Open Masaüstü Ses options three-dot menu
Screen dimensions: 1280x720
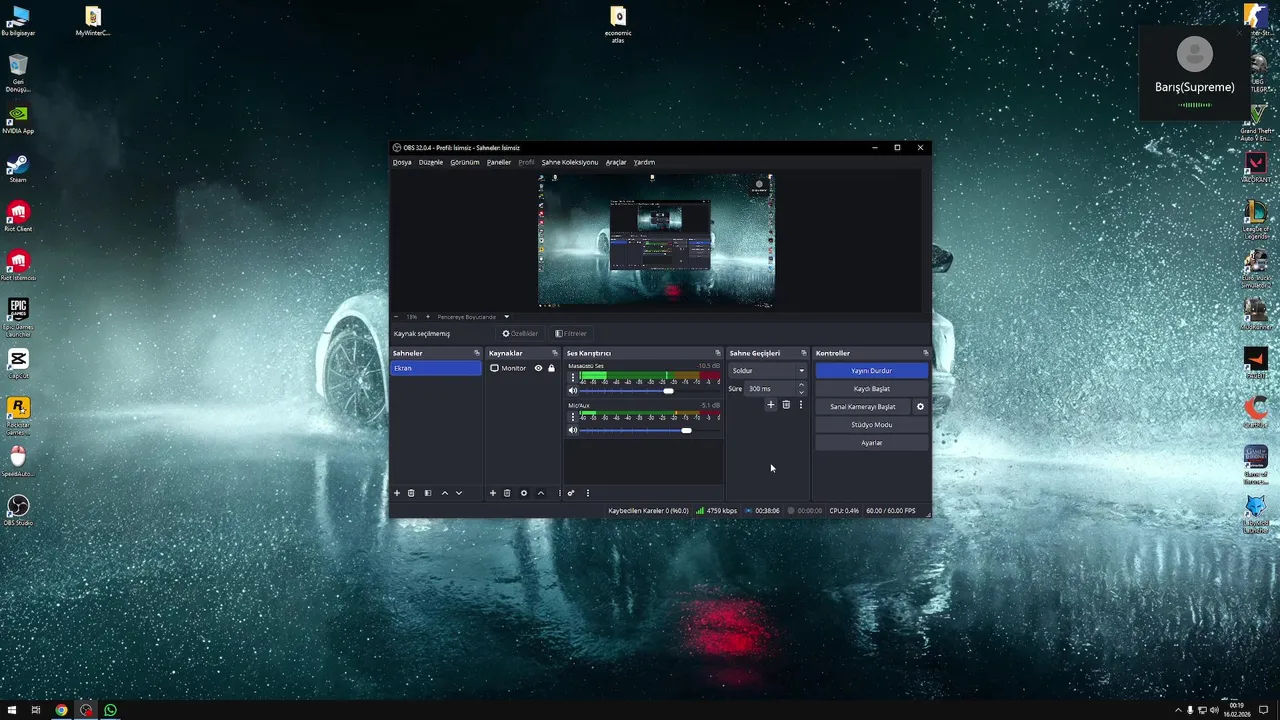[x=573, y=378]
